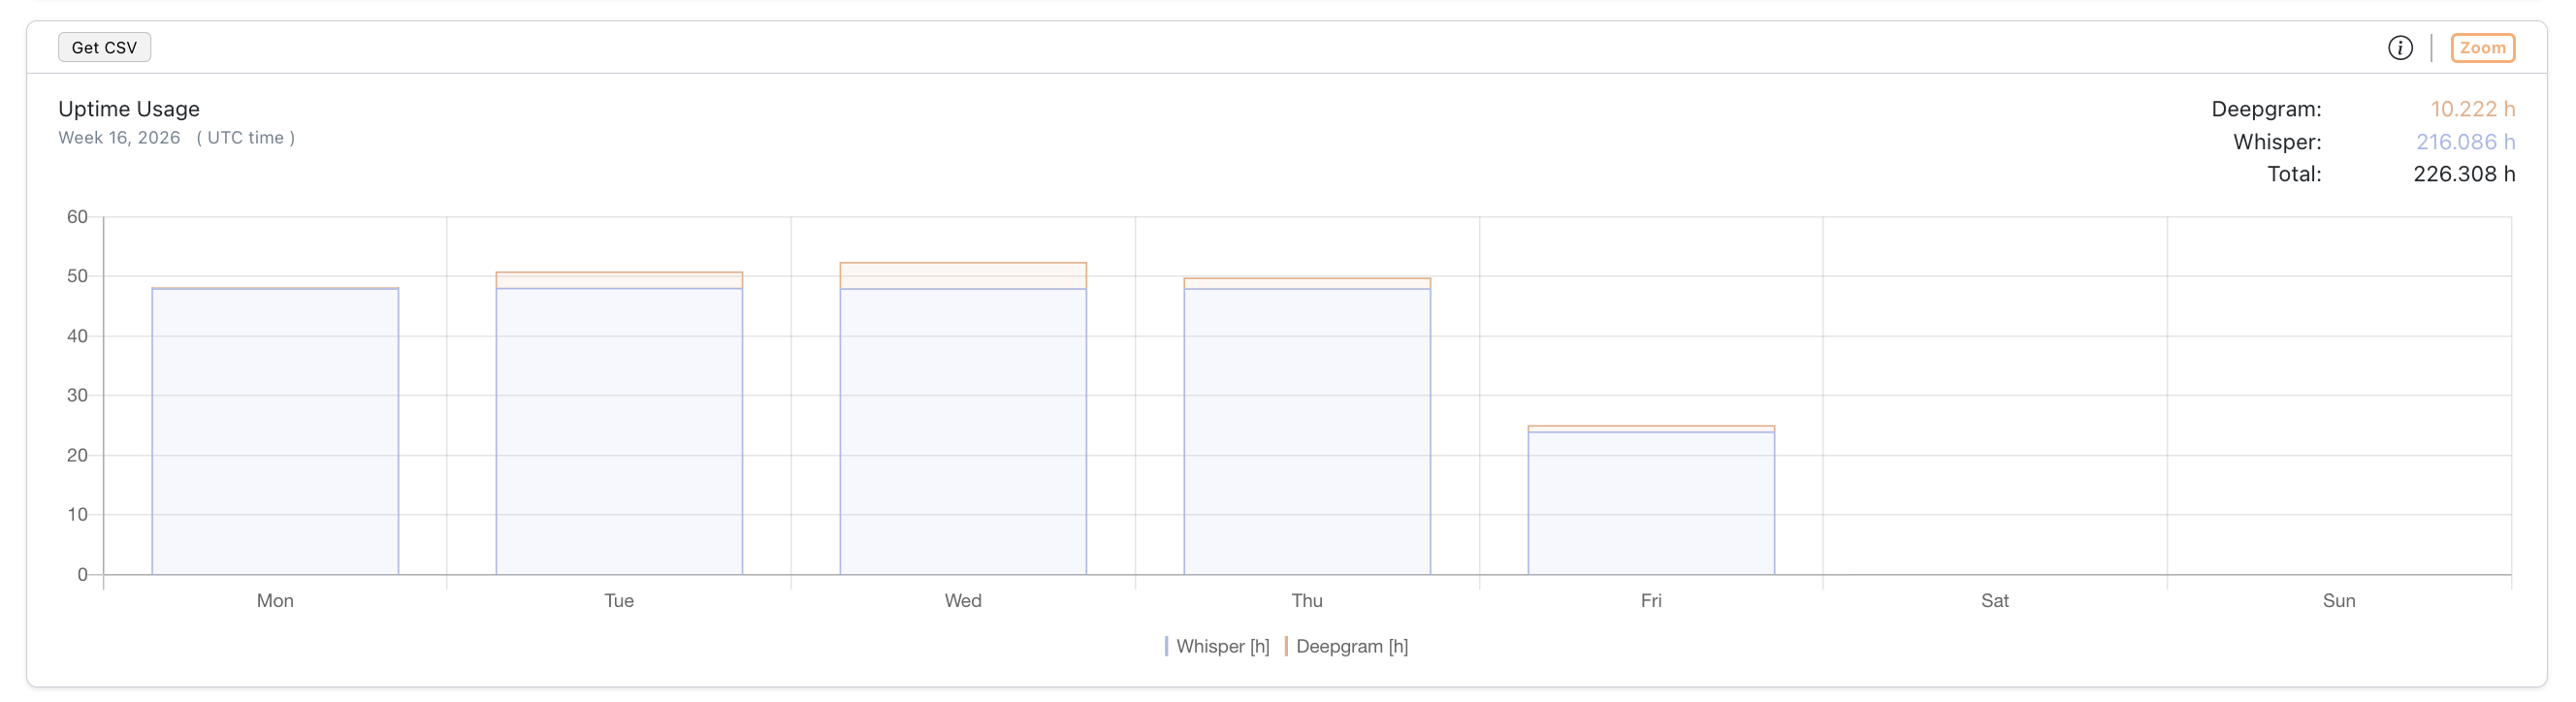Select Tuesday's Whisper bar
2576x702 pixels.
click(619, 430)
